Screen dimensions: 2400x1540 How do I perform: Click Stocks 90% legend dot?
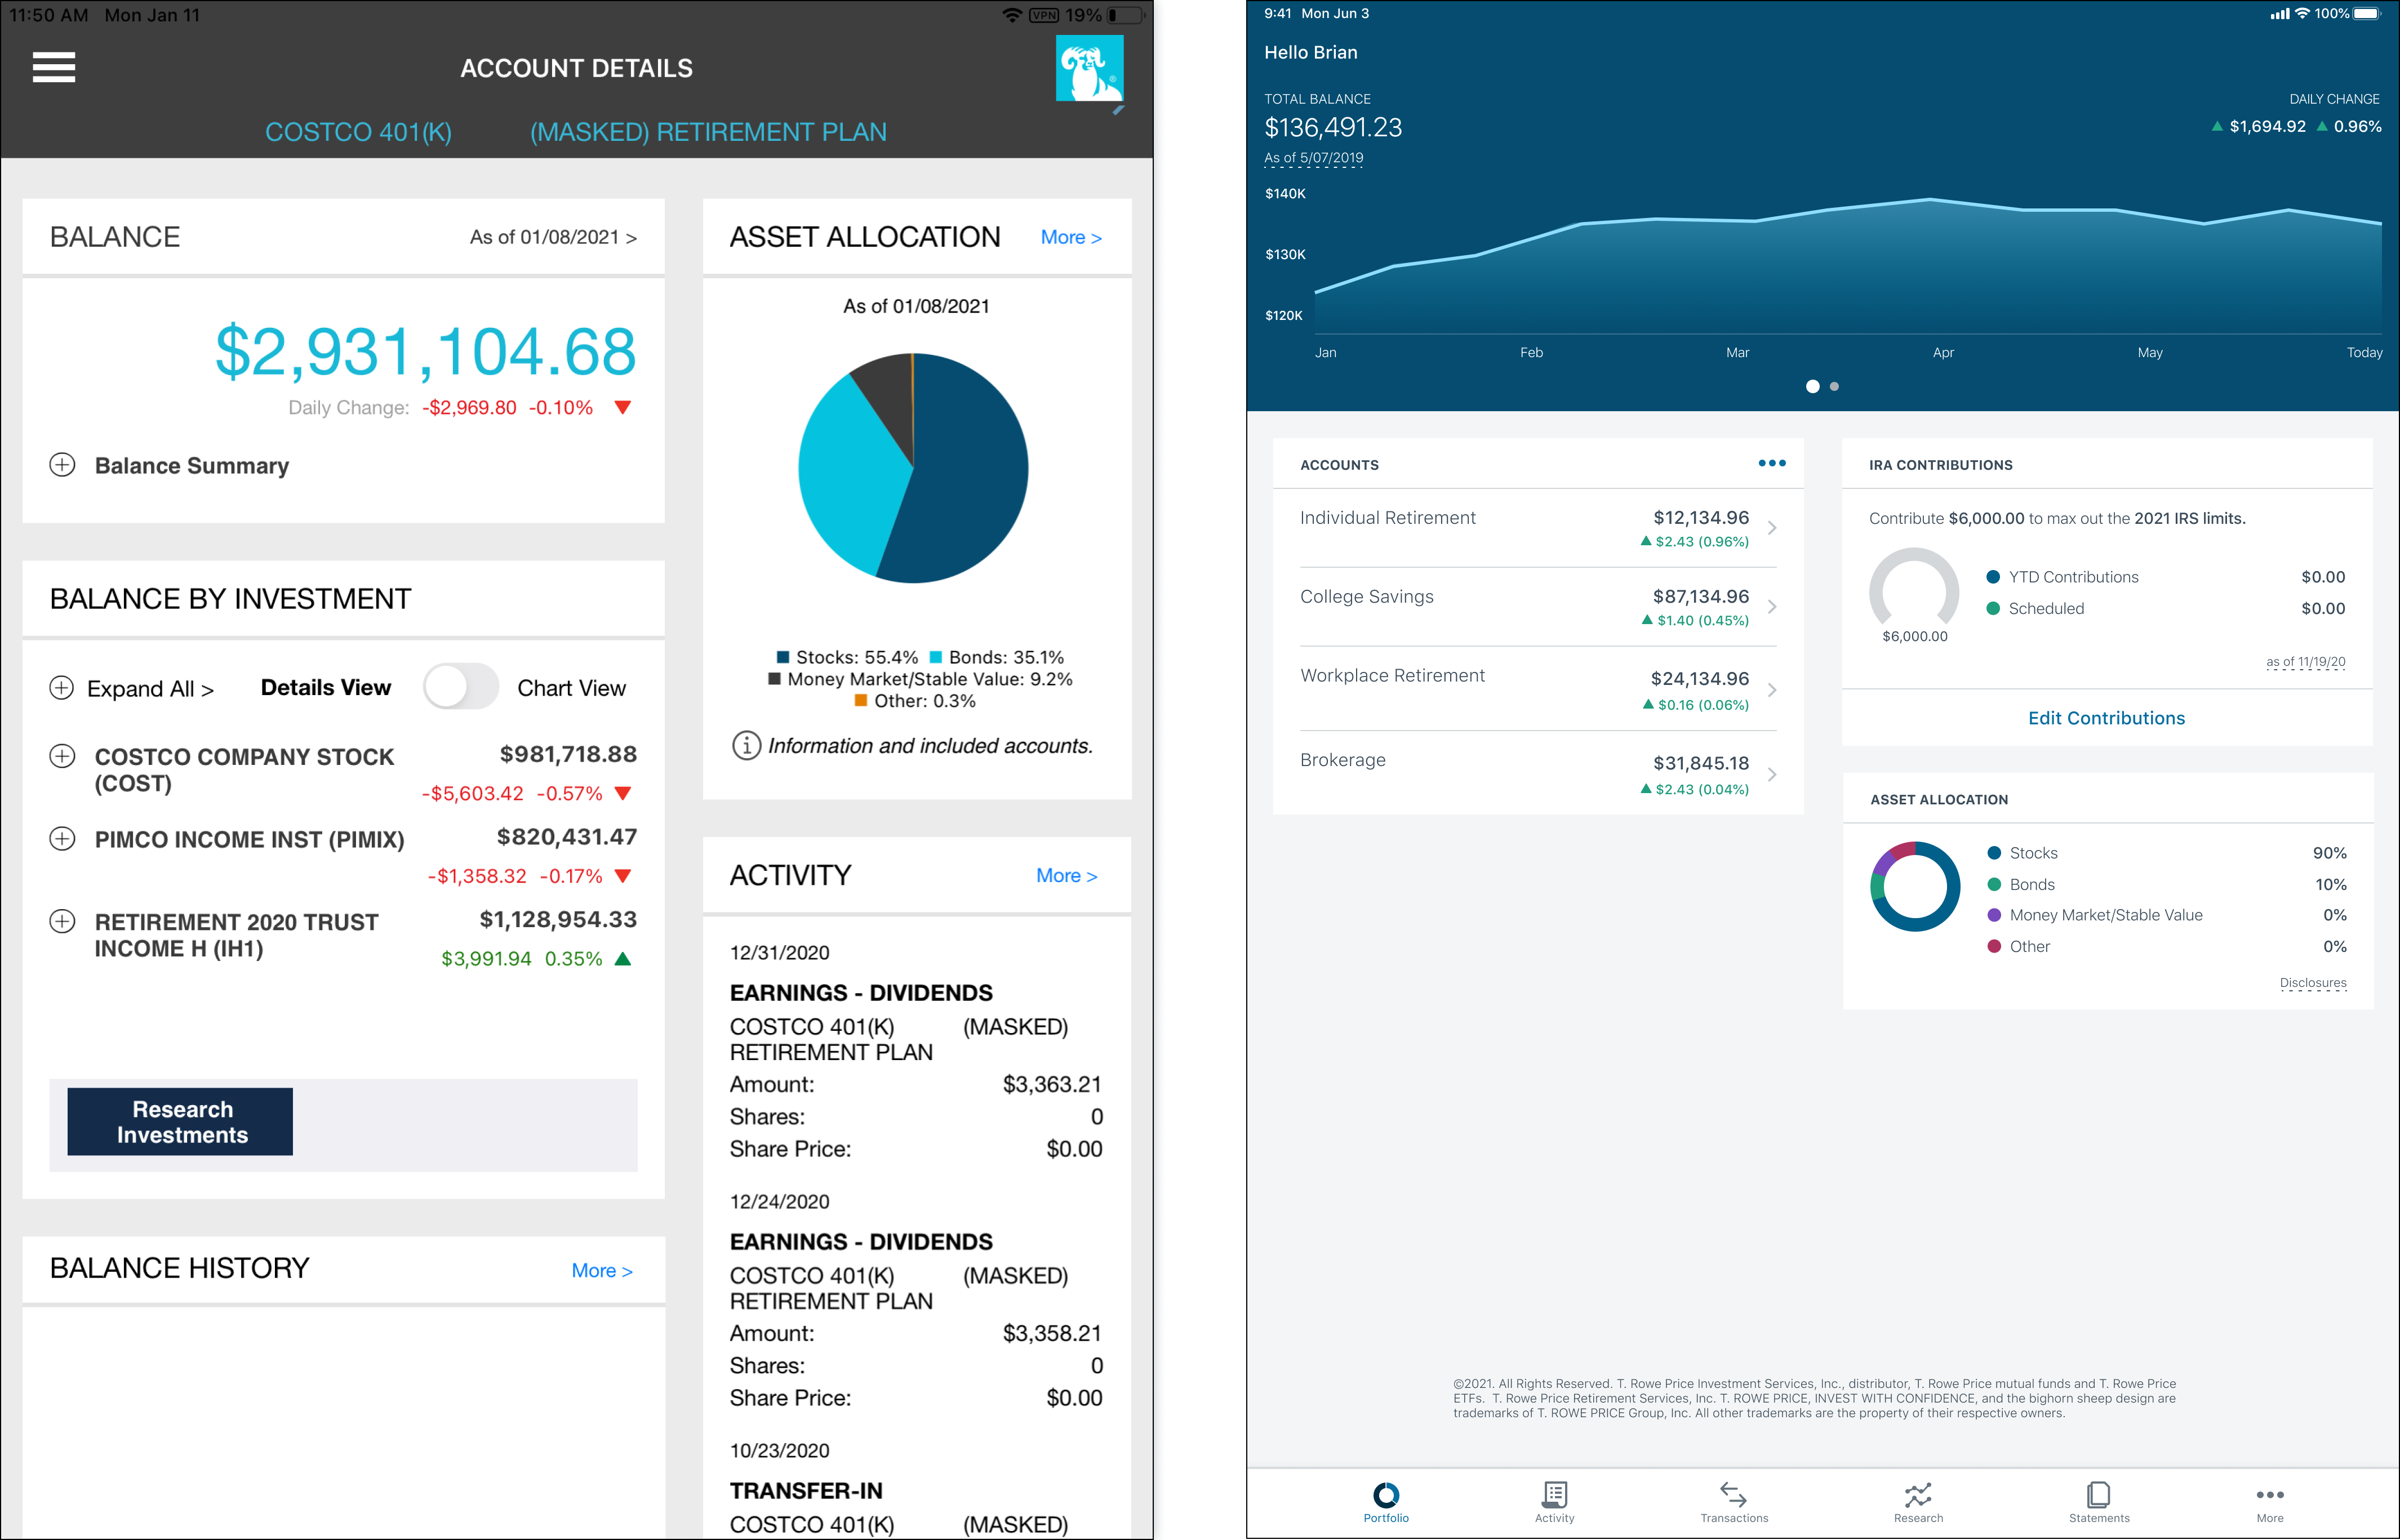(x=1993, y=853)
